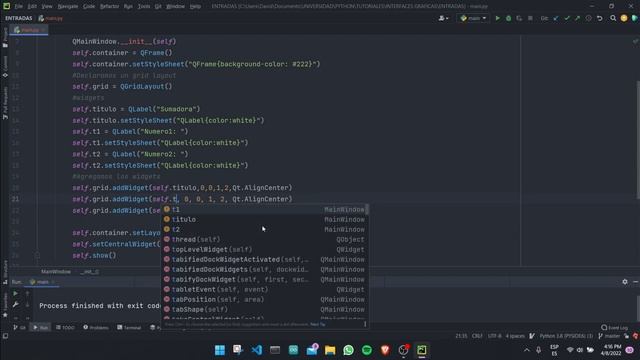Open the user account dropdown icon
The height and width of the screenshot is (360, 640).
pyautogui.click(x=443, y=18)
